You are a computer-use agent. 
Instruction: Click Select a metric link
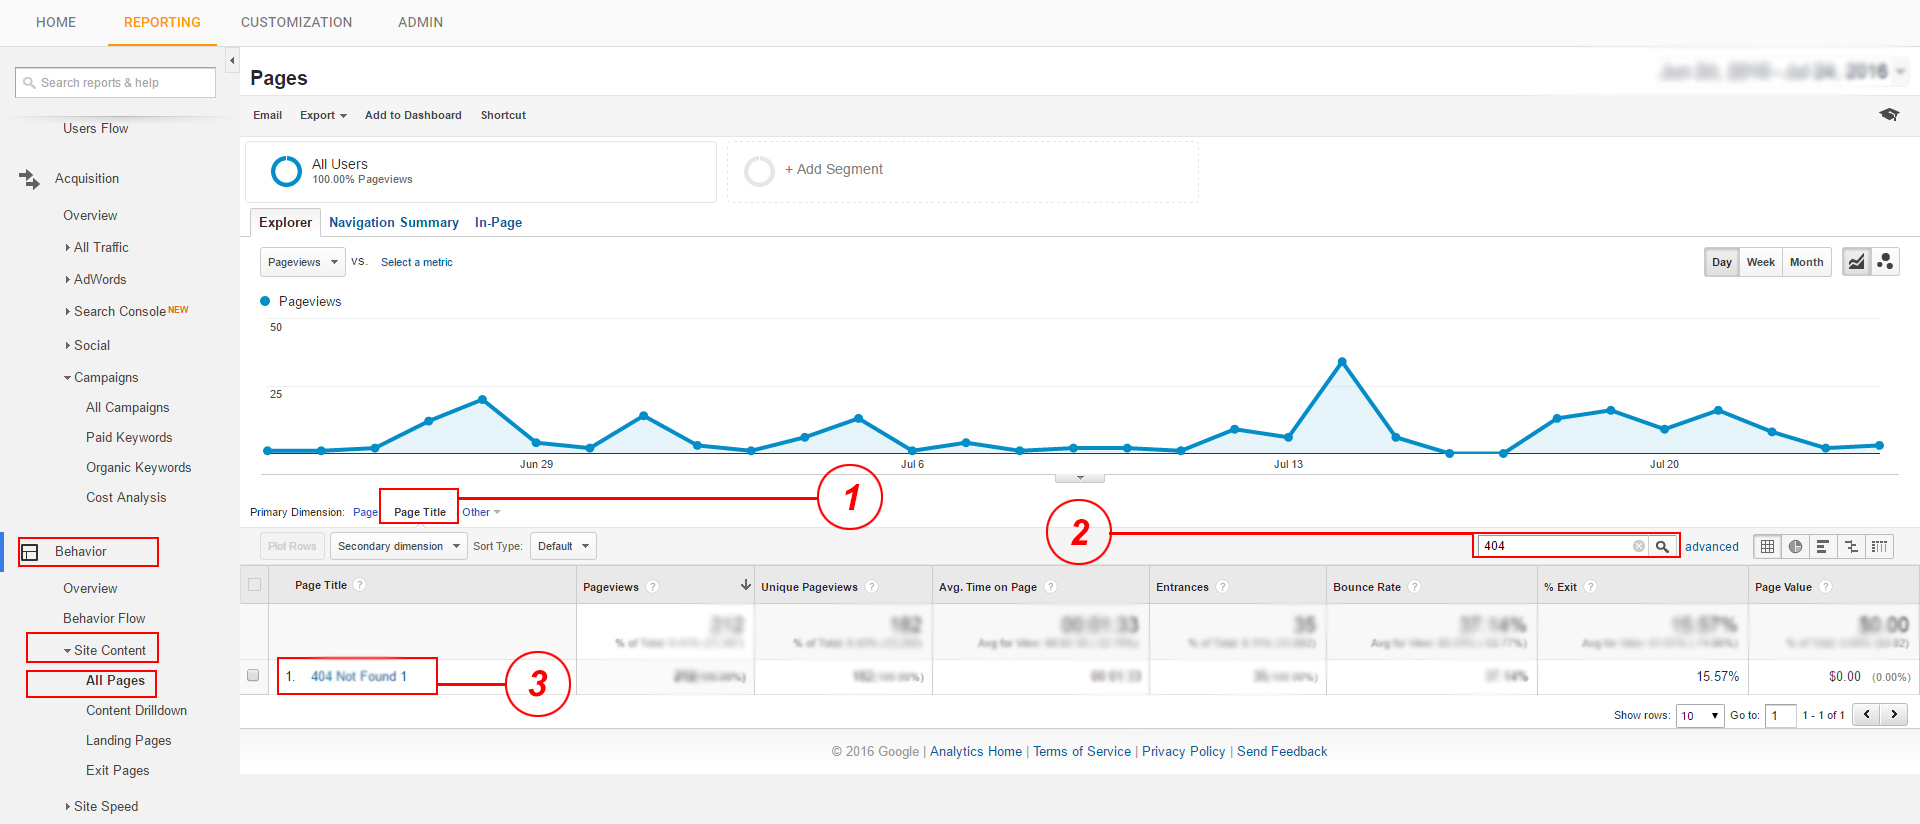click(416, 262)
